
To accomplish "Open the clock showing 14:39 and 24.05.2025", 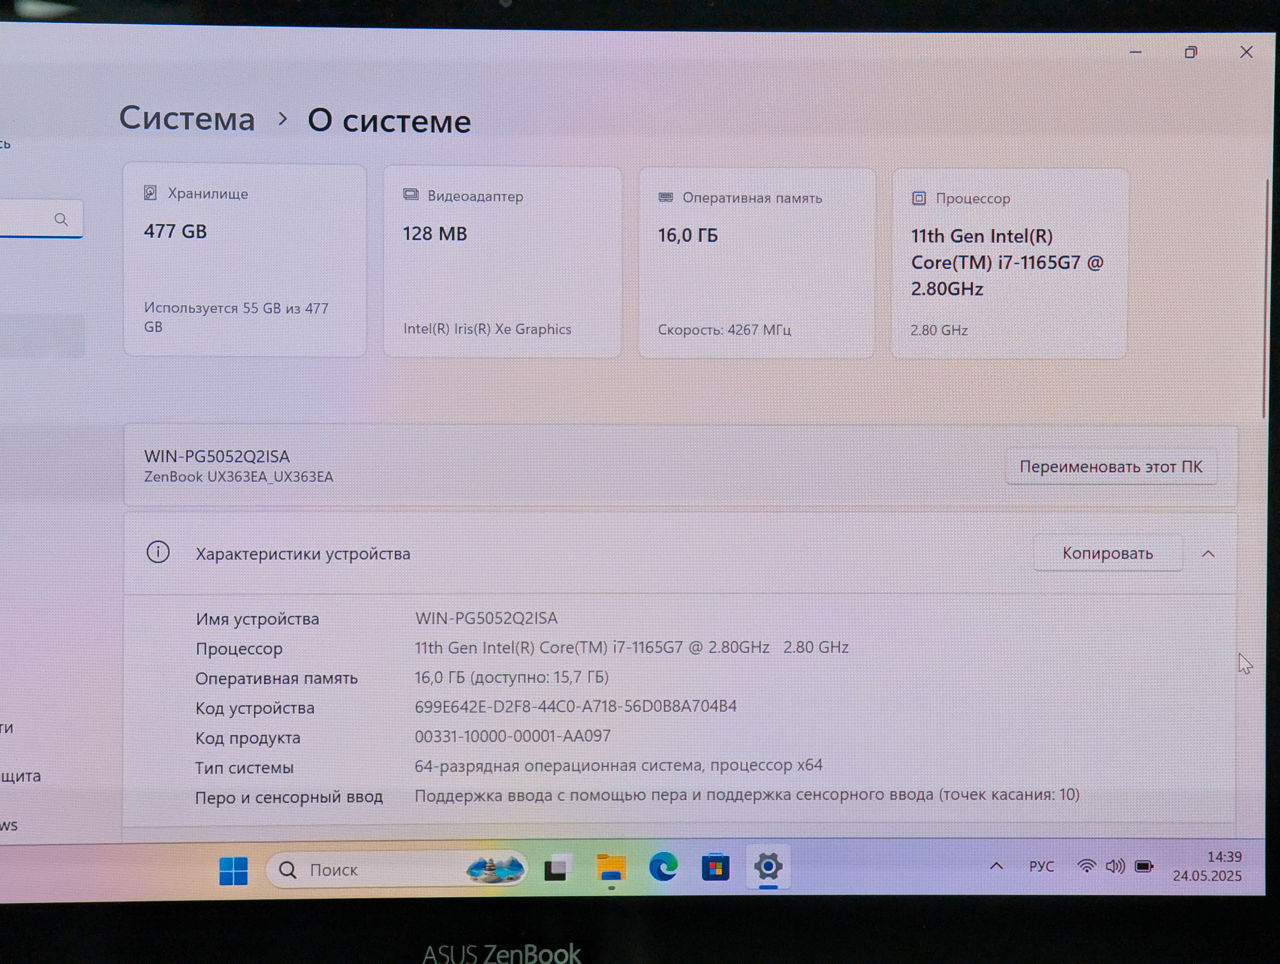I will (x=1207, y=866).
